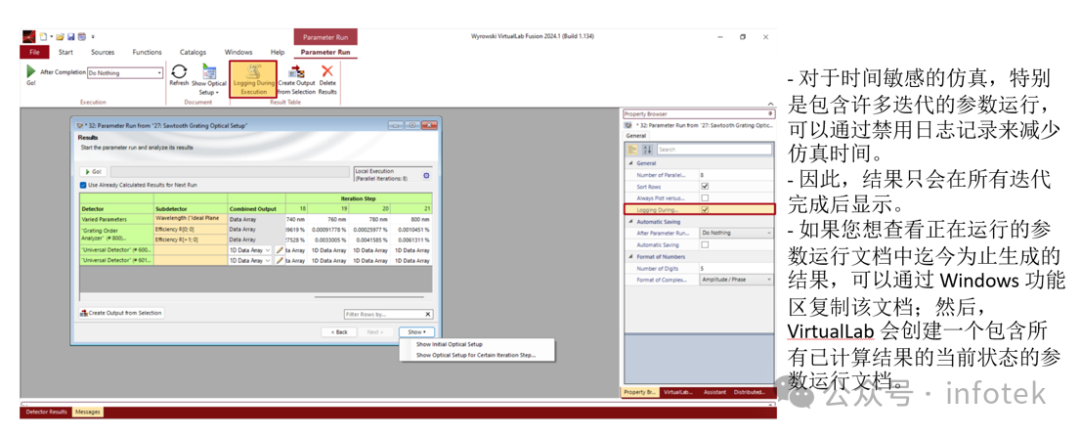Screen dimensions: 1080x436
Task: Switch to the Start ribbon tab
Action: 65,52
